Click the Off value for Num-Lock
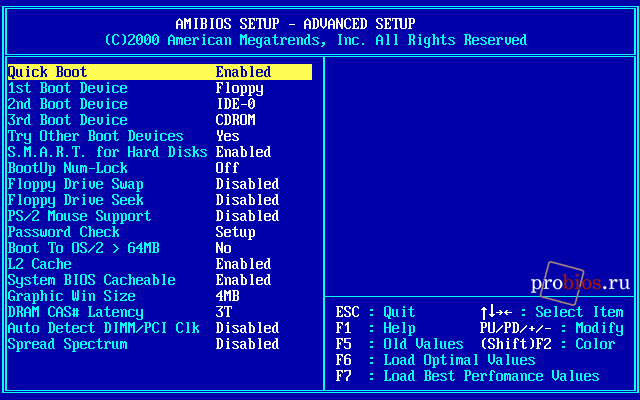 227,168
